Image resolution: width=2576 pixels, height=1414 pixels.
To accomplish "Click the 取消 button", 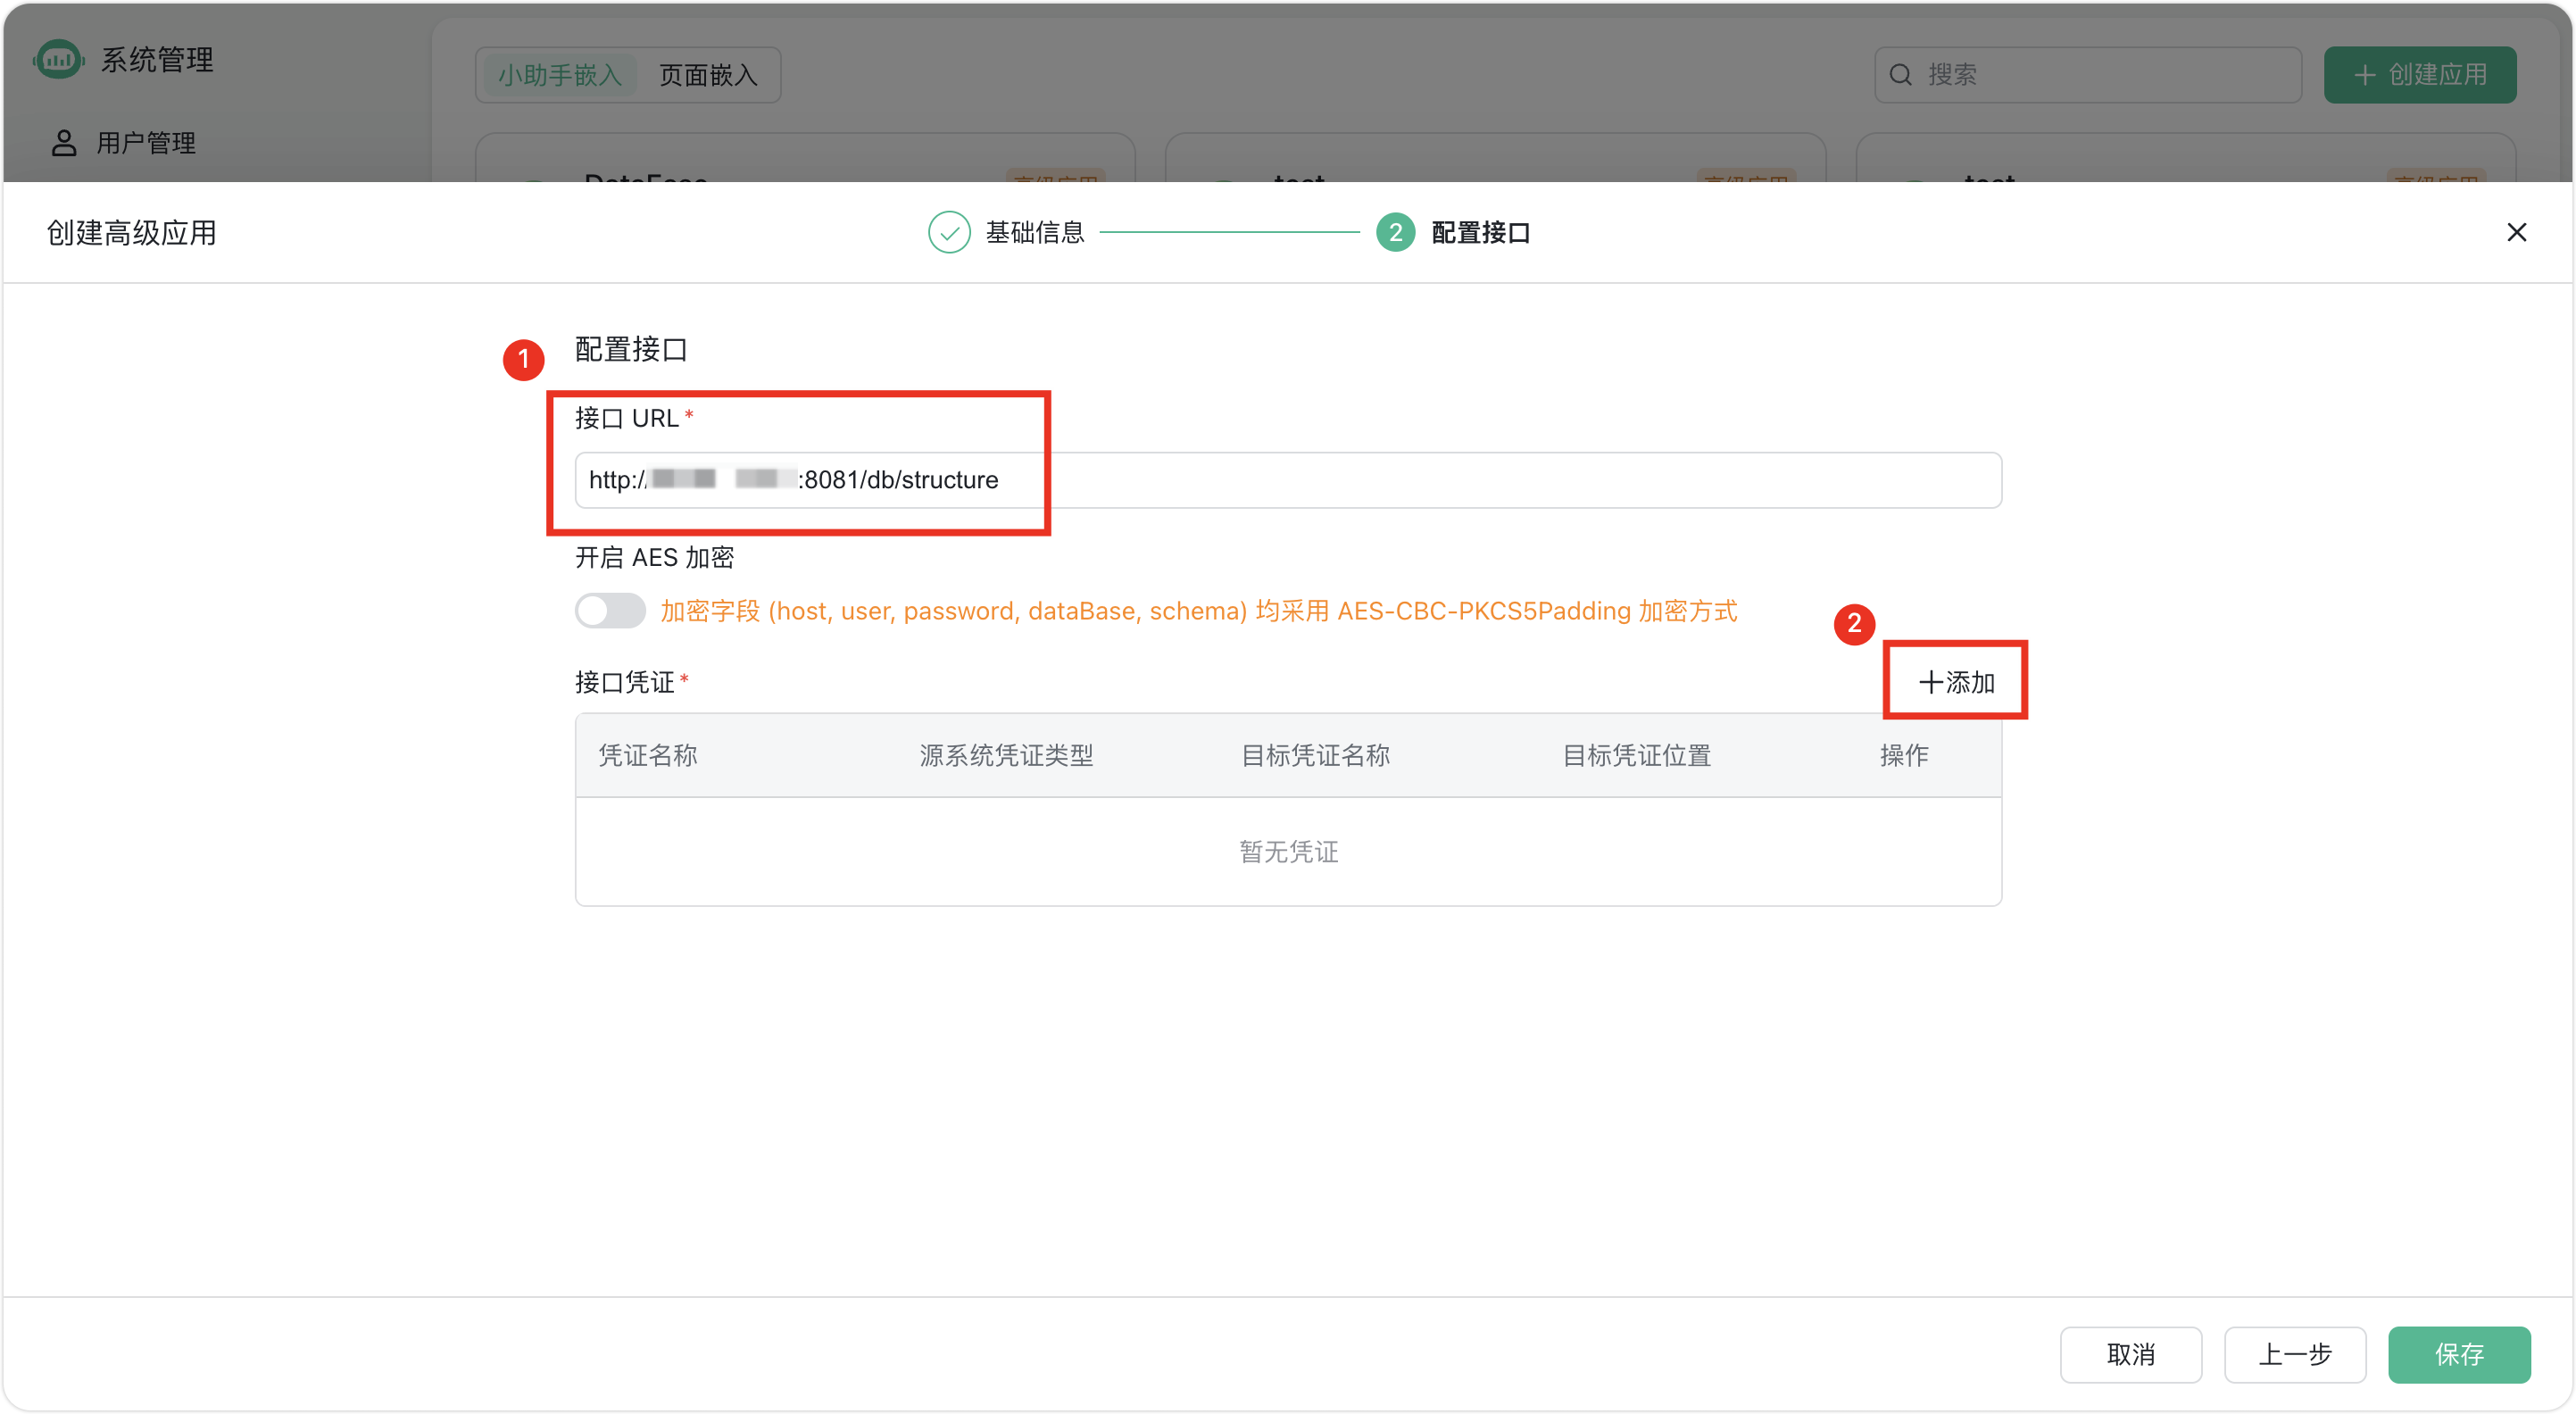I will 2130,1354.
